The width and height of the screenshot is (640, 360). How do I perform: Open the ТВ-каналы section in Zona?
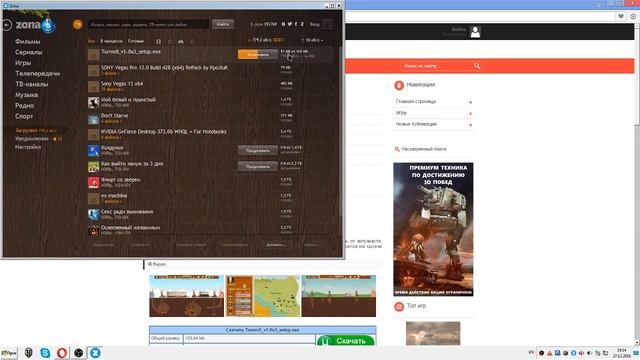[31, 84]
